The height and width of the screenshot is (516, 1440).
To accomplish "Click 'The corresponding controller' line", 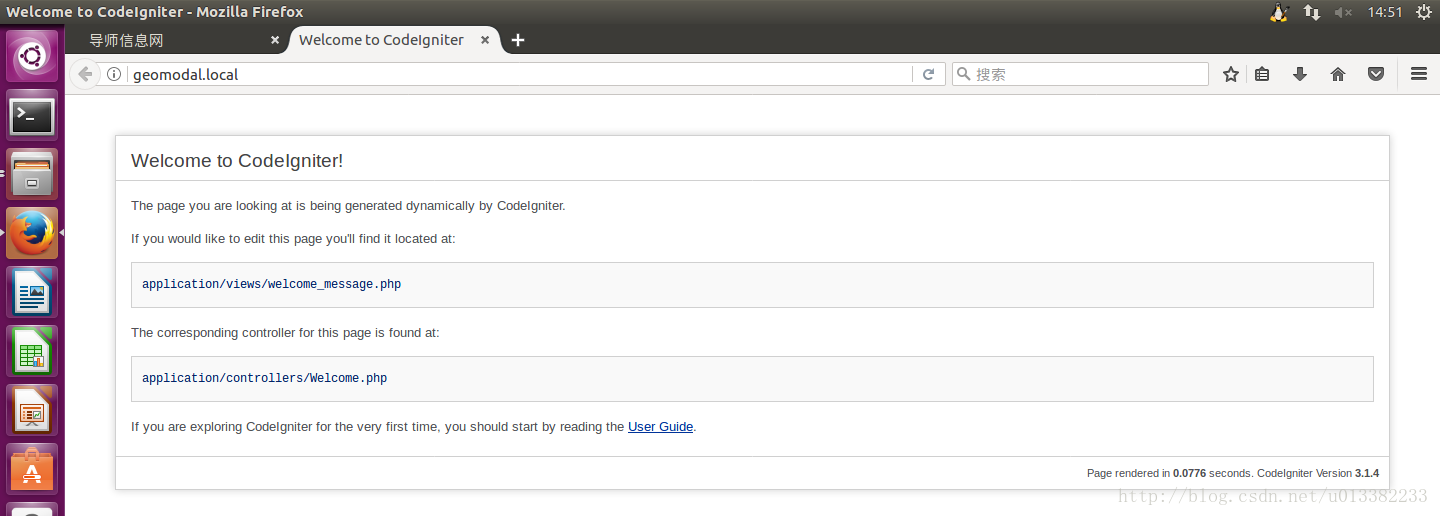I will pos(285,332).
